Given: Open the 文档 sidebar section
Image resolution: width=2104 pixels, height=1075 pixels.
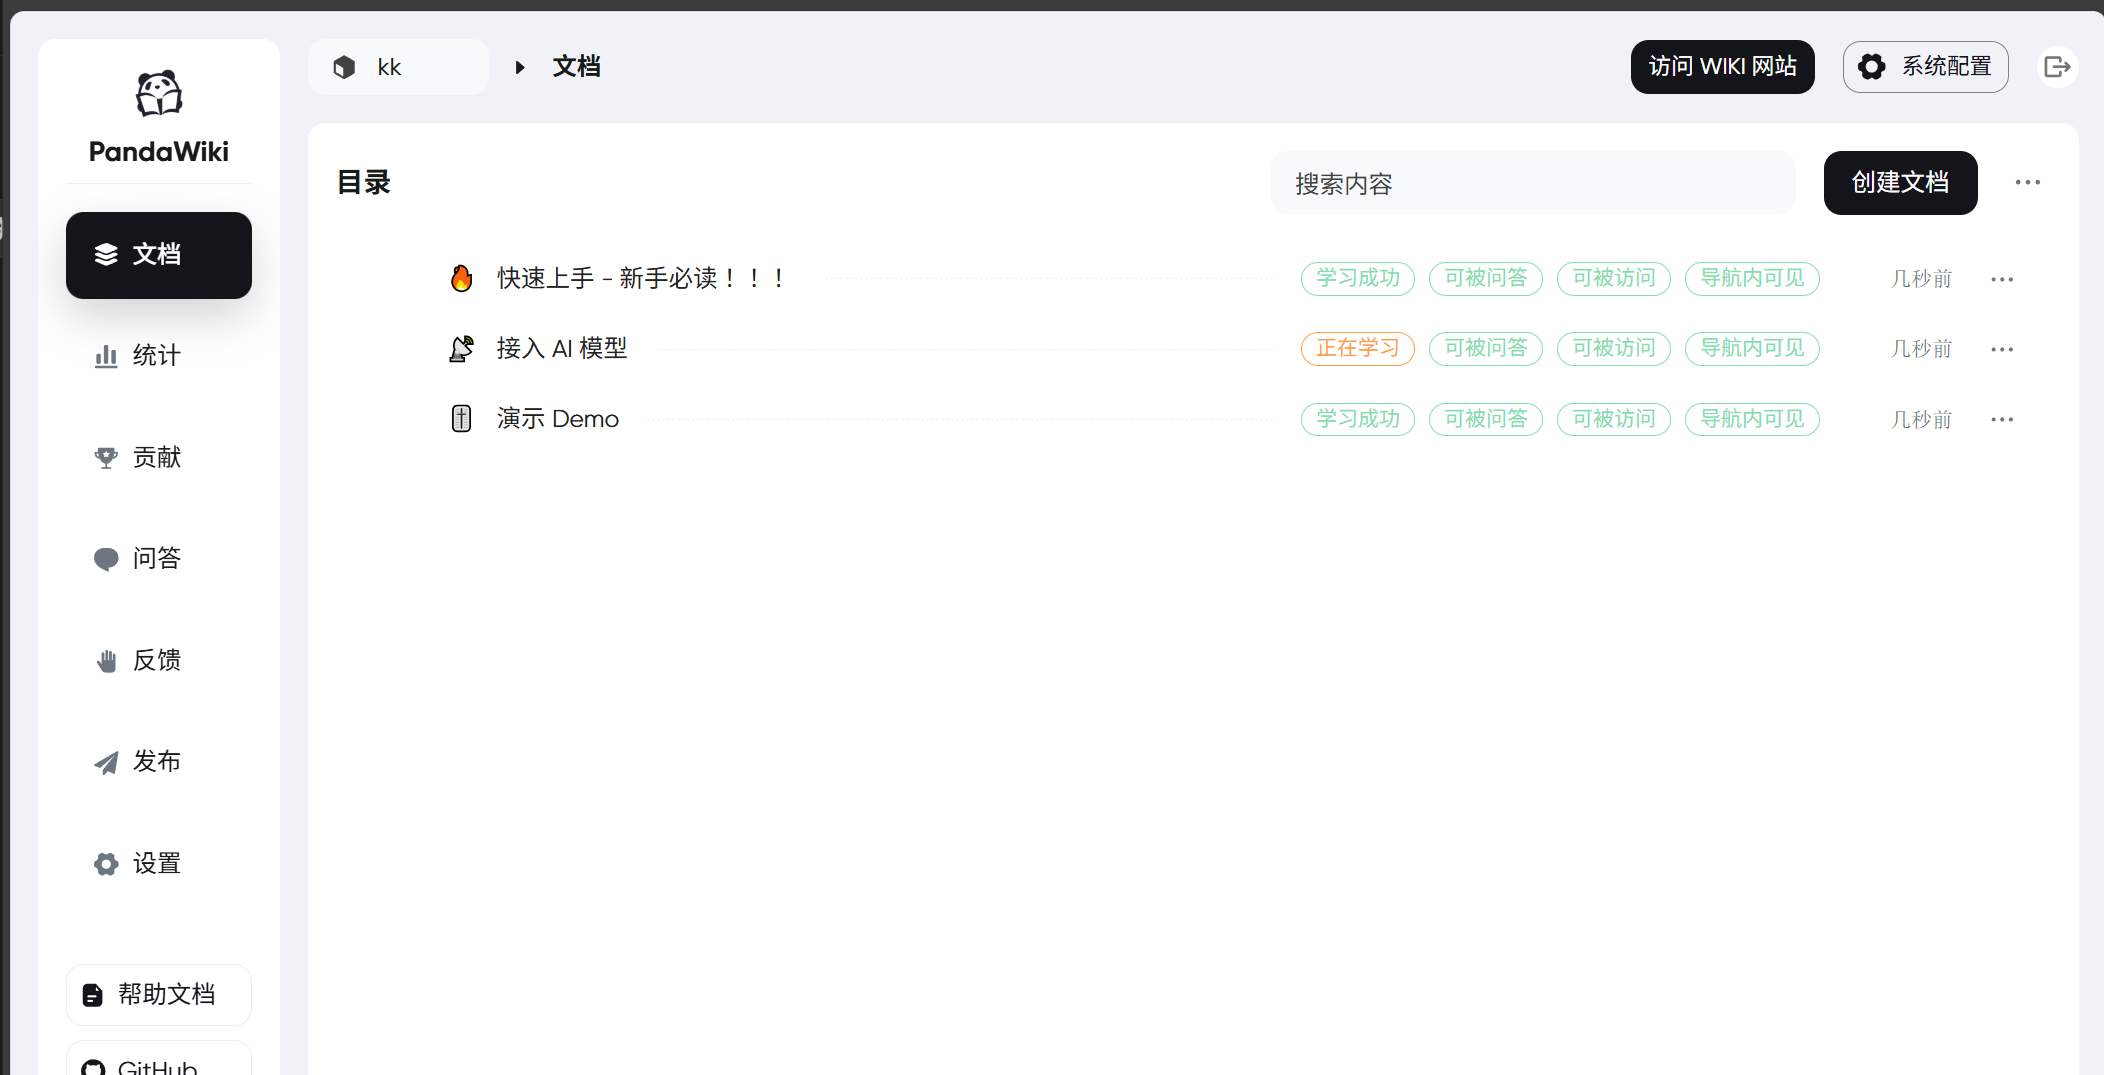Looking at the screenshot, I should point(159,255).
